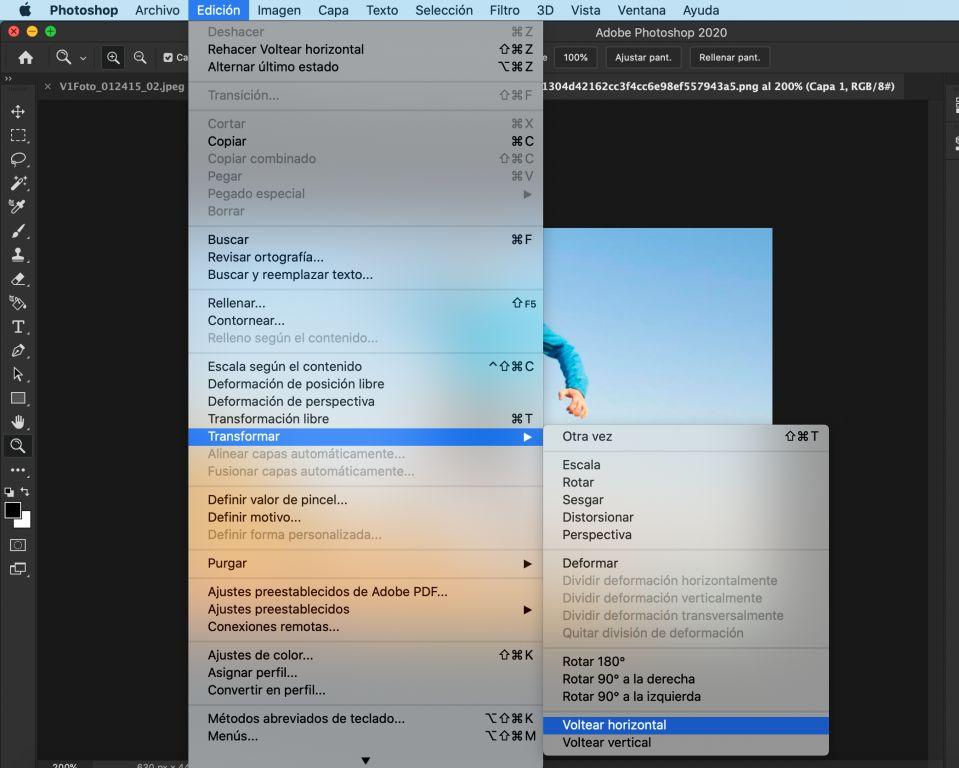Expand the Pegado especial submenu arrow
The image size is (959, 768).
tap(527, 194)
